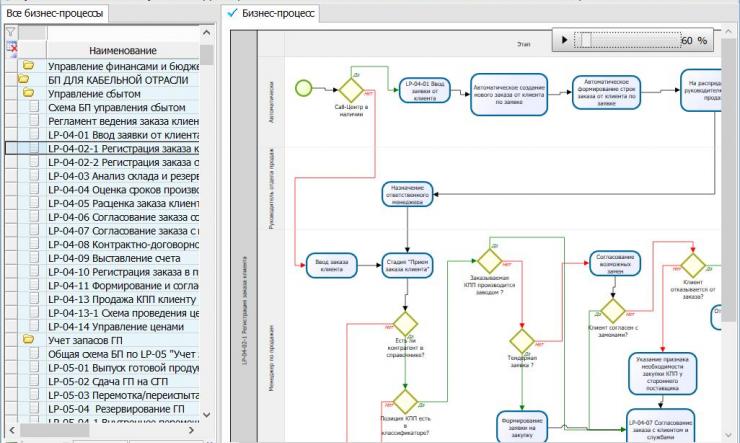Click the list's vertical scrollbar down arrow

tap(207, 414)
